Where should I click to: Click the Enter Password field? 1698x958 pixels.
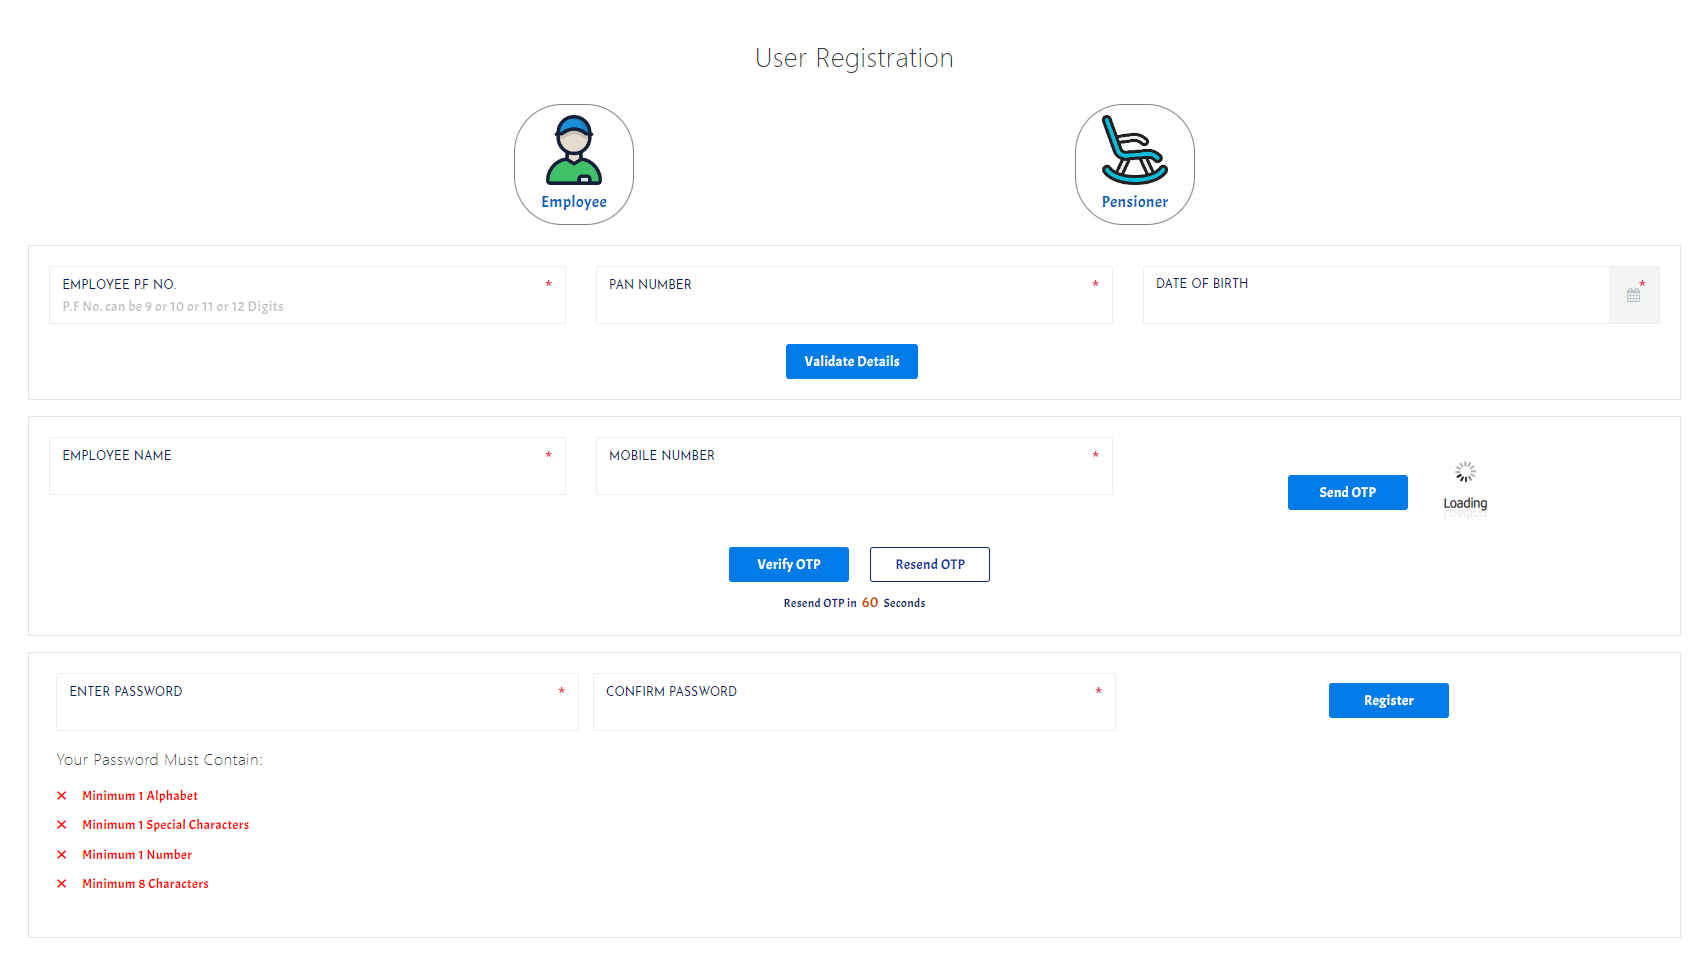point(317,702)
